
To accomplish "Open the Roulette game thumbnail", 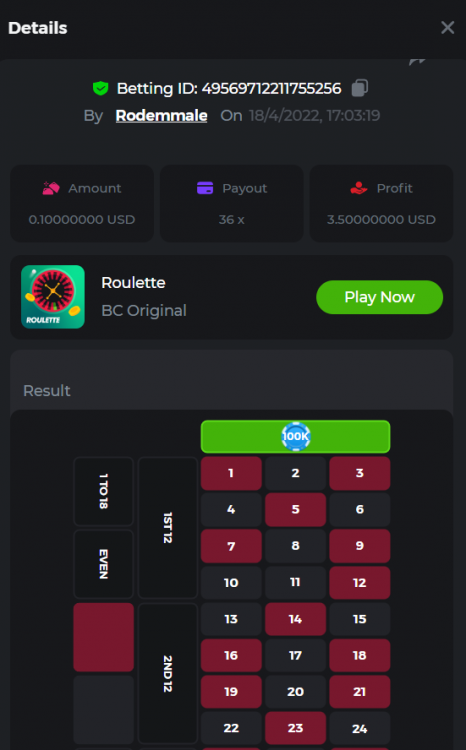I will (53, 297).
